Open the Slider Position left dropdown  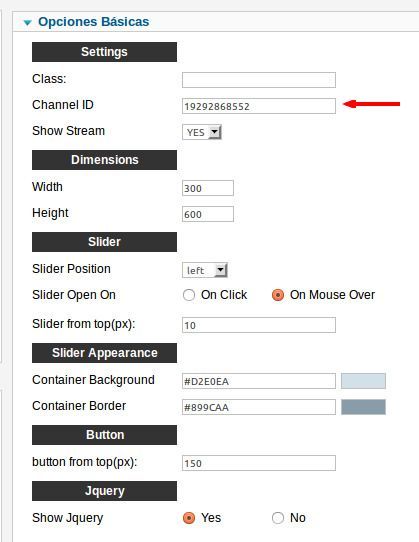tap(205, 270)
